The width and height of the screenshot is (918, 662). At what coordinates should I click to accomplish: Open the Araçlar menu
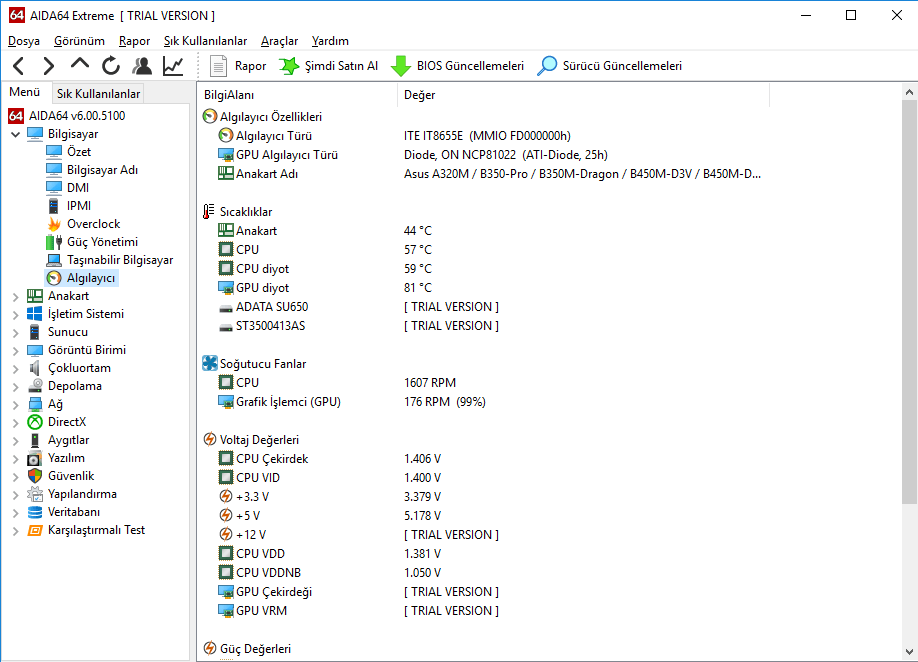point(279,41)
